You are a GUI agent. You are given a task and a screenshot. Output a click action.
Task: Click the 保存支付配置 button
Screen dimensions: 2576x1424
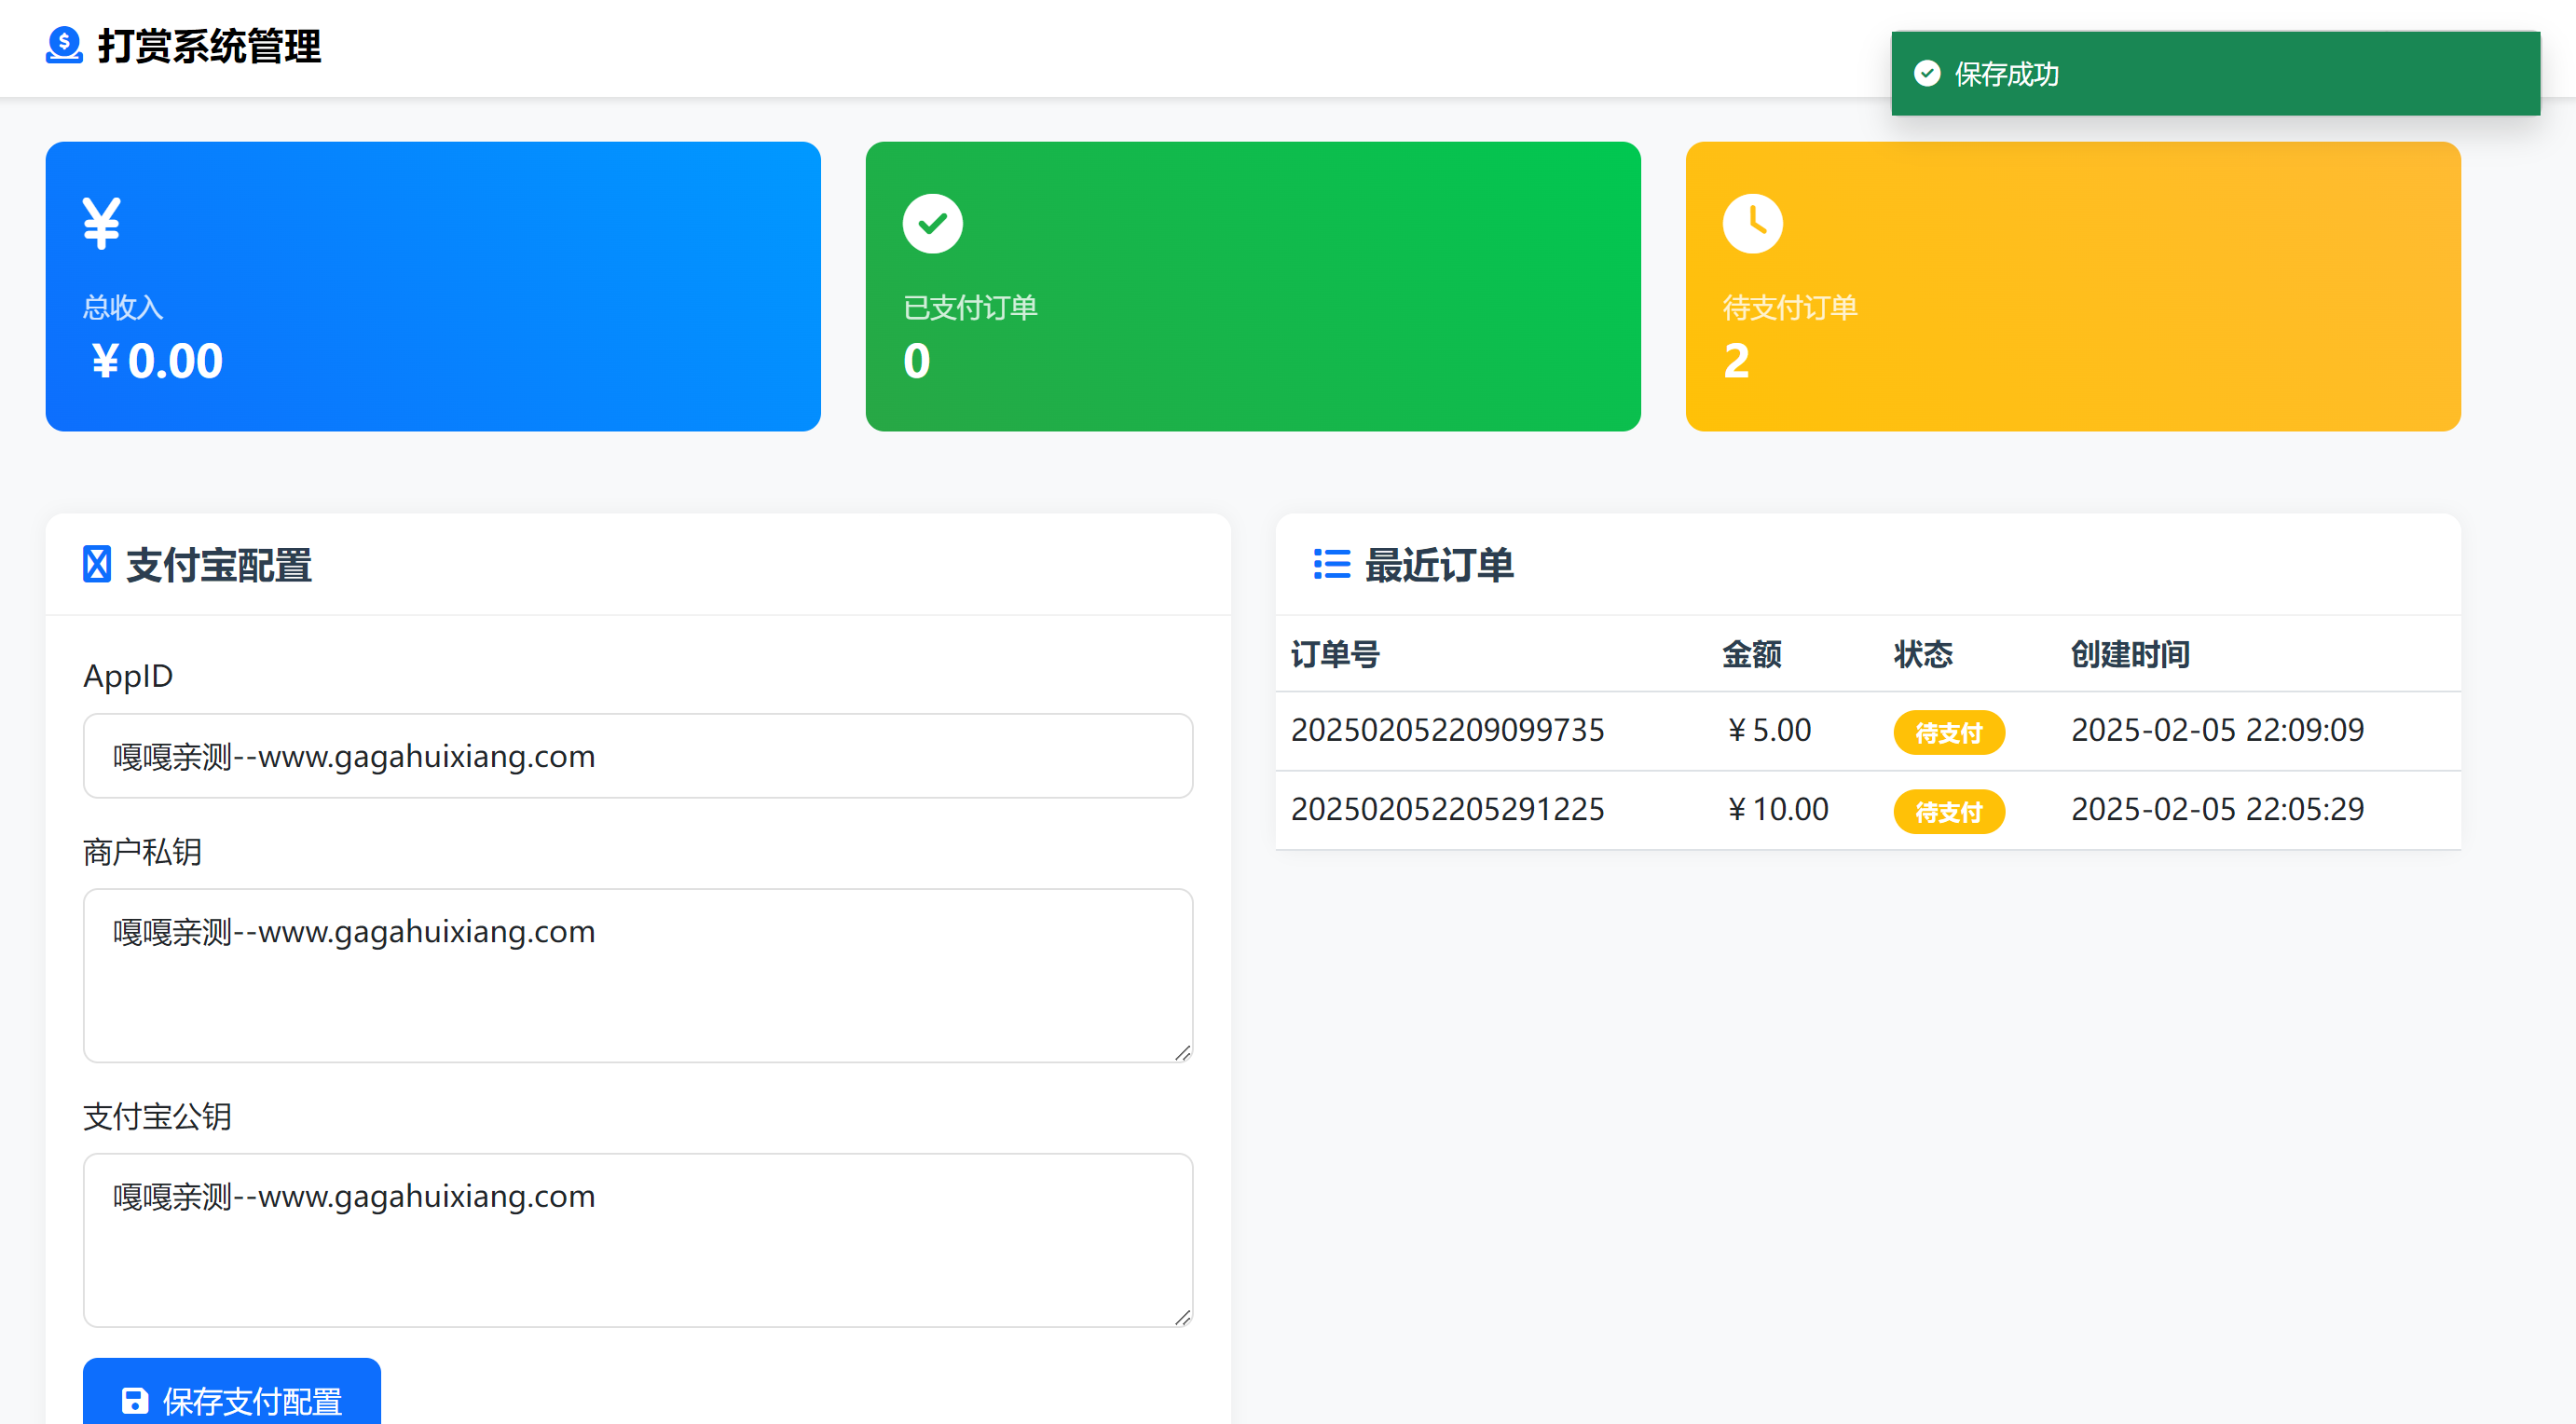click(x=232, y=1392)
